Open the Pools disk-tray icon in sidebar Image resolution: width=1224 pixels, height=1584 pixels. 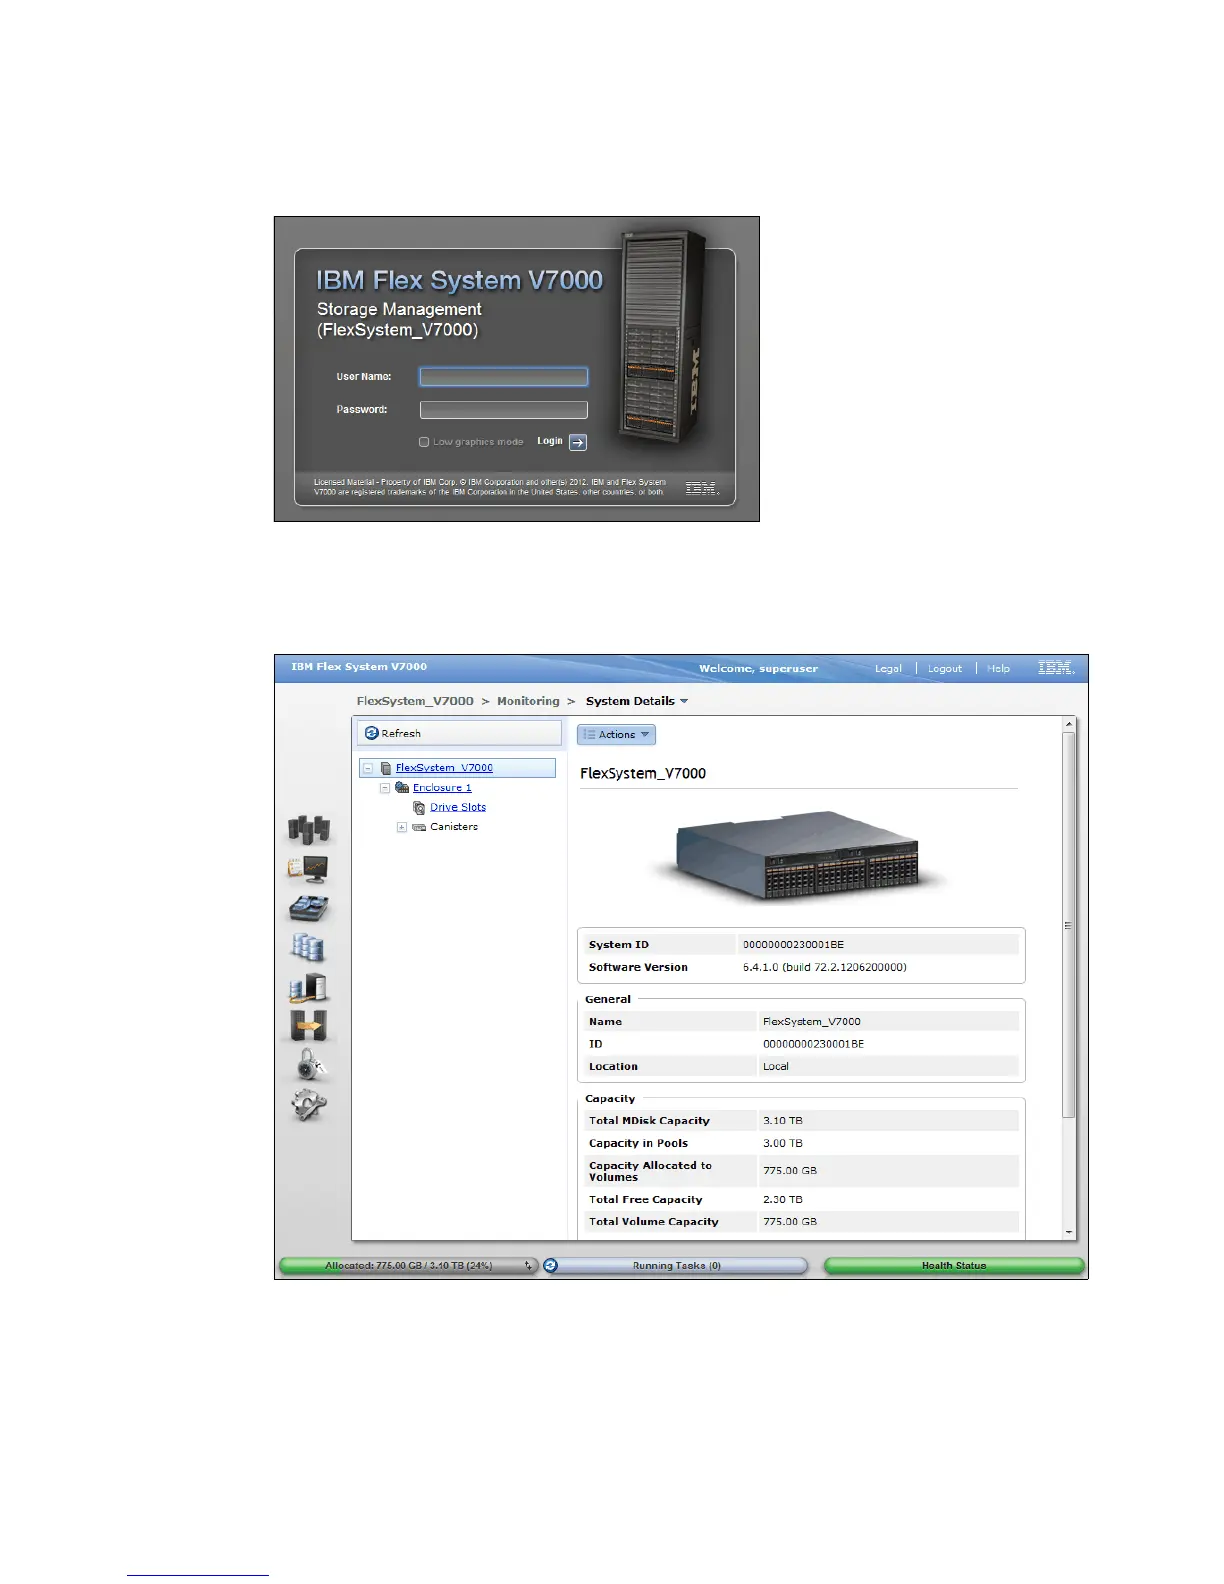[x=309, y=908]
